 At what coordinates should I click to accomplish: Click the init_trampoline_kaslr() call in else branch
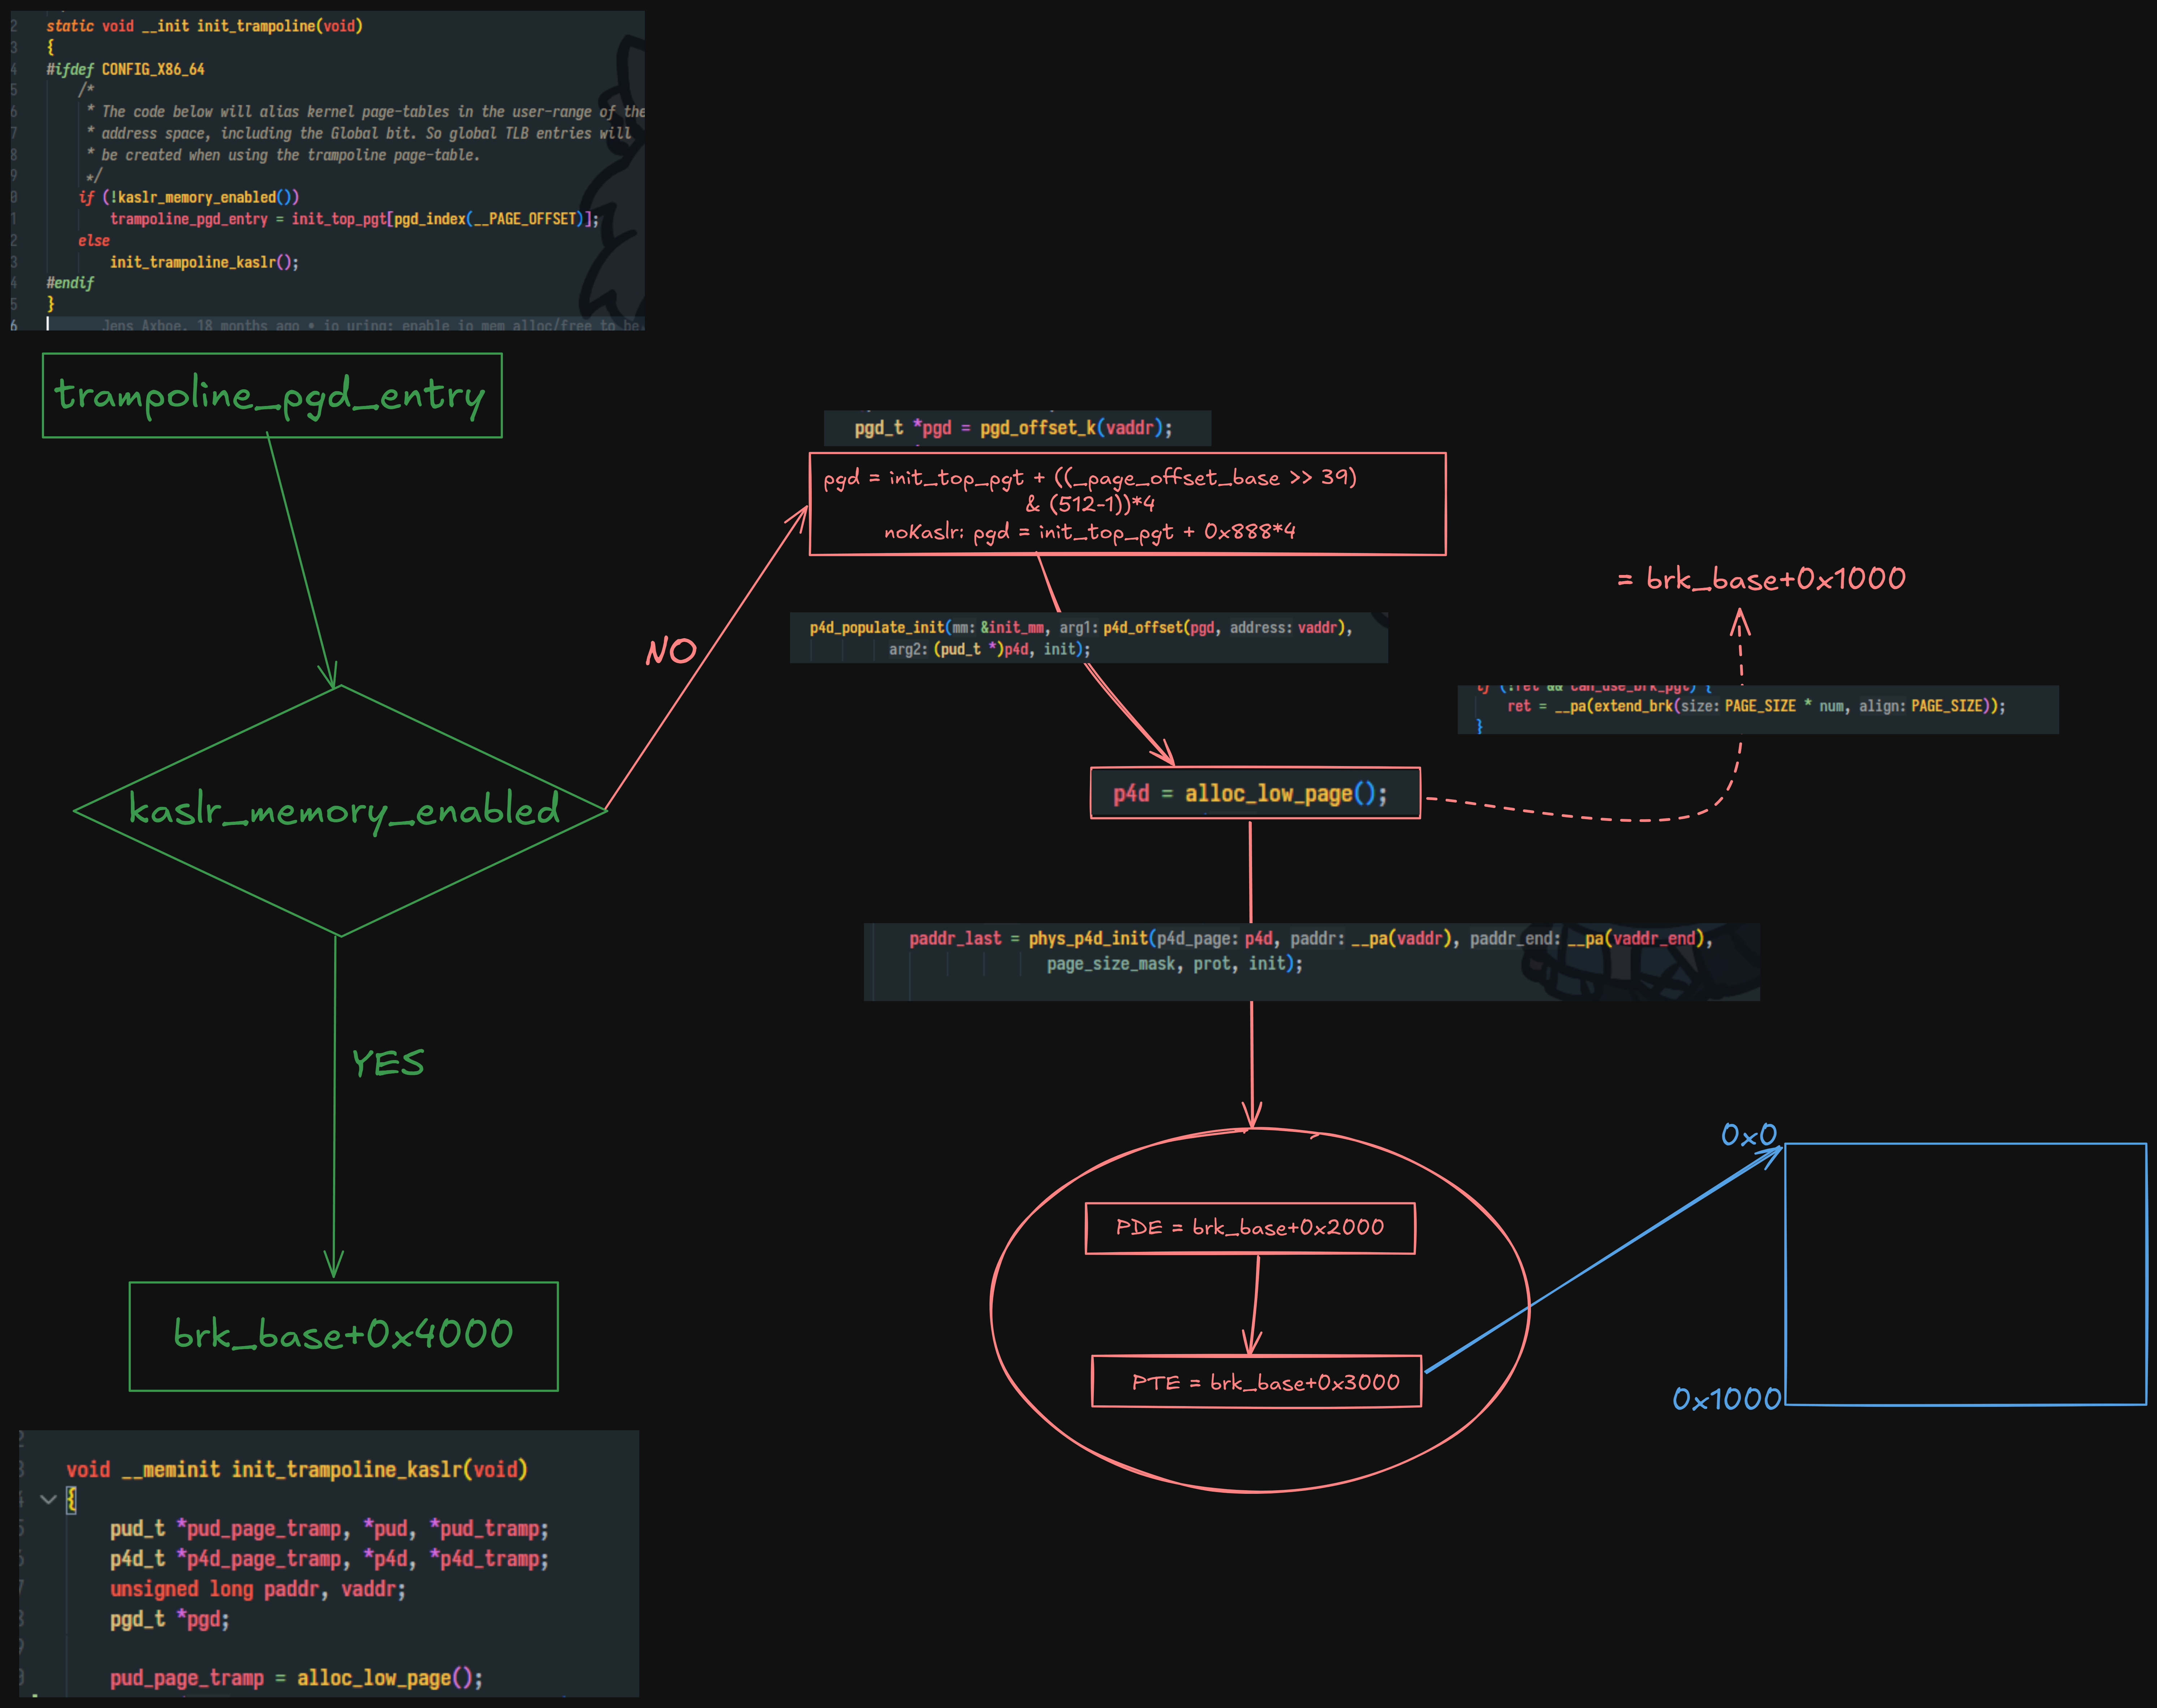click(204, 262)
